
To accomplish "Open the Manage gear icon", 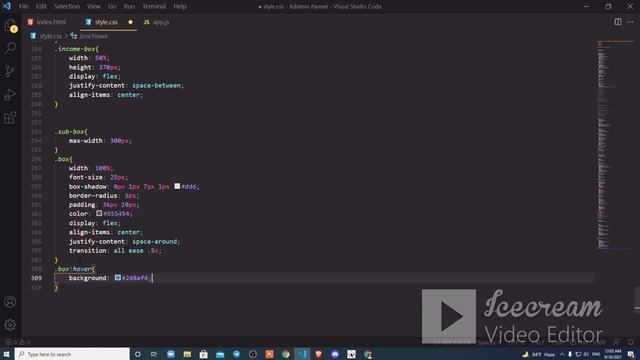I will click(10, 325).
